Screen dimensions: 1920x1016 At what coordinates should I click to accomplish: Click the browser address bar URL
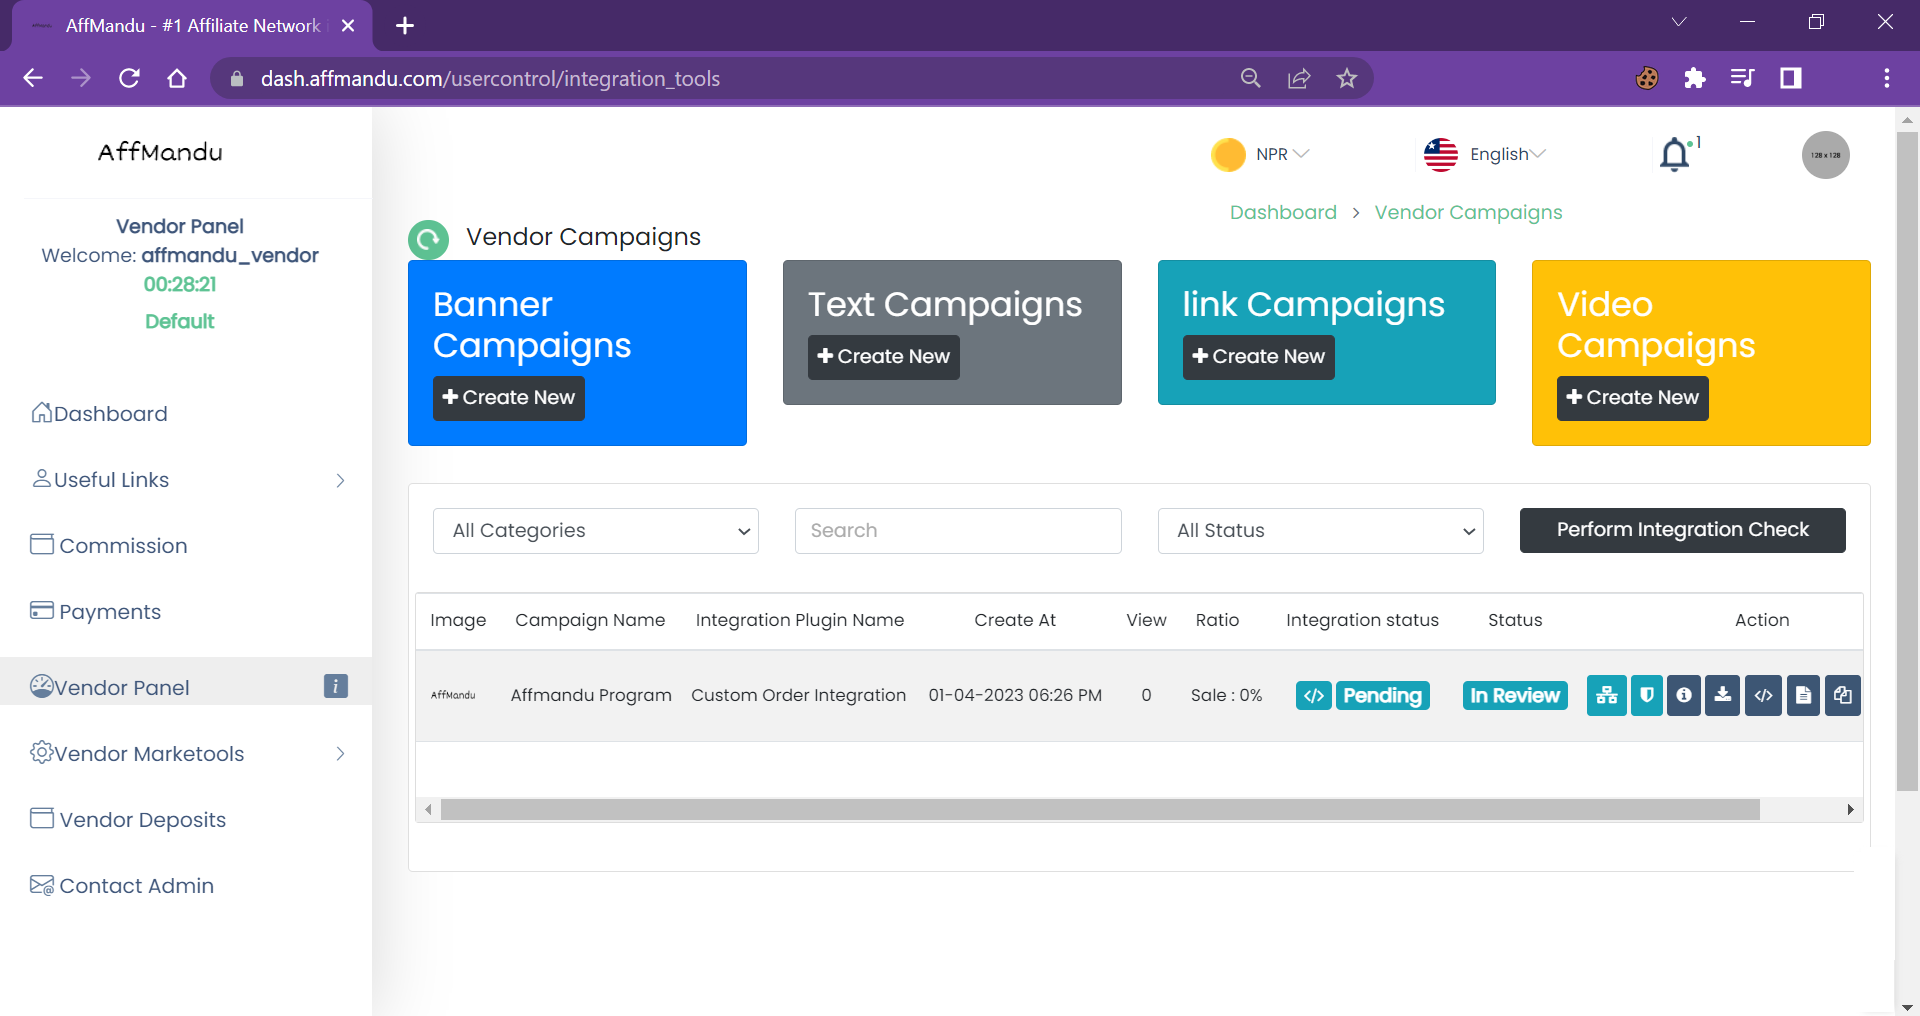tap(490, 78)
